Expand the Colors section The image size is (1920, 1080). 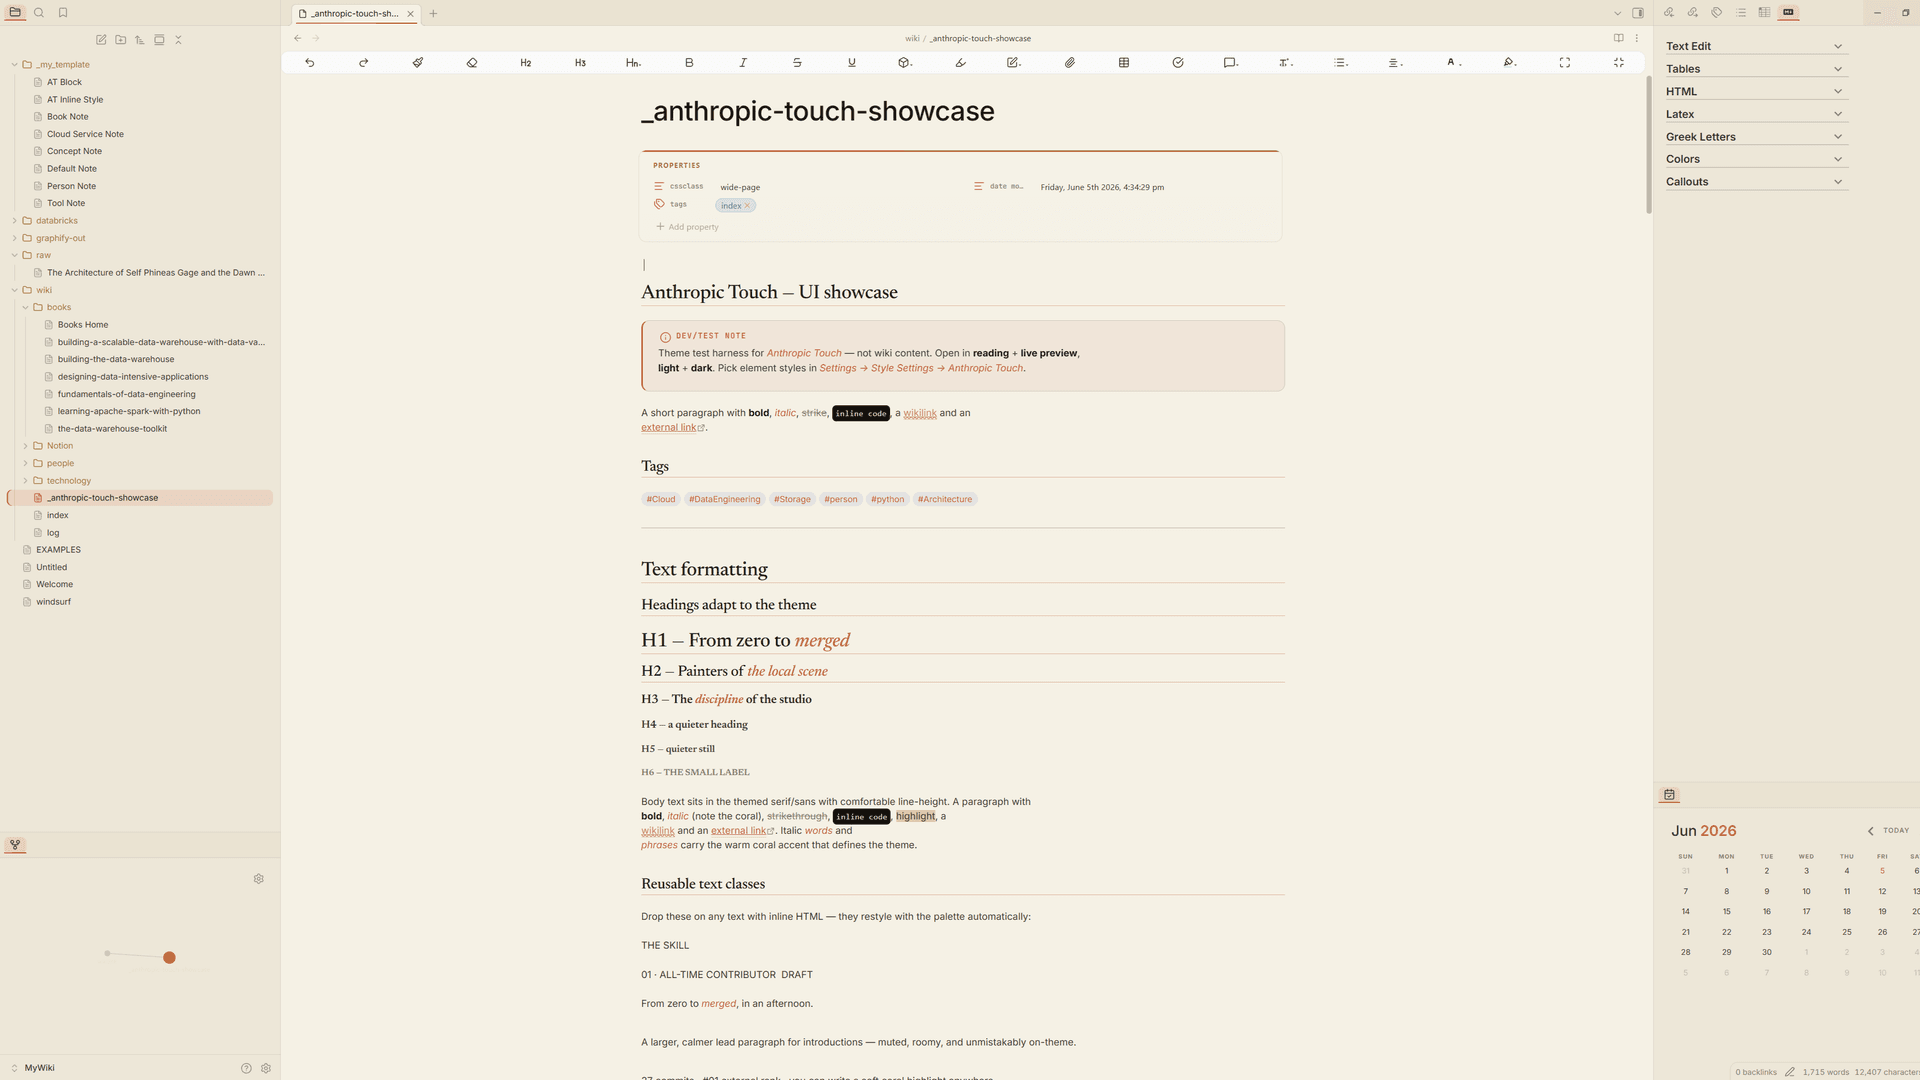click(1755, 159)
